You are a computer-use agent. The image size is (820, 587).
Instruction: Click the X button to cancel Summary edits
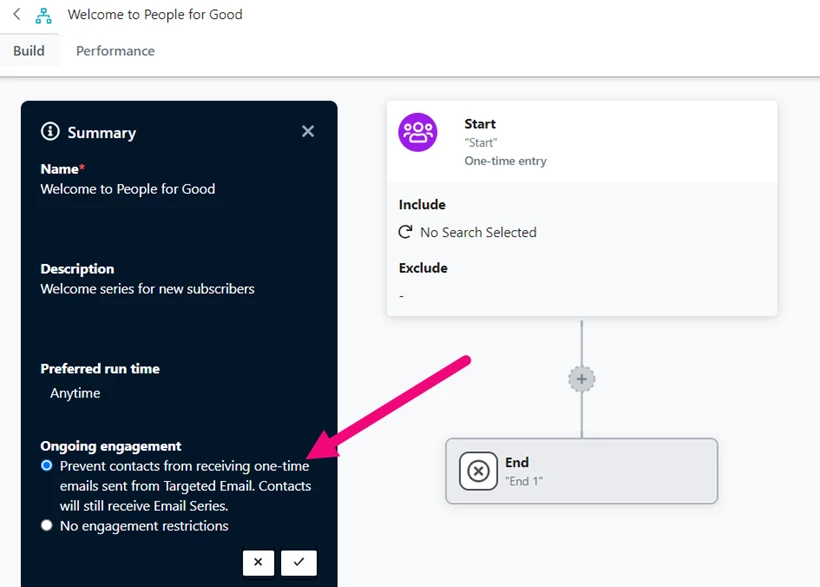258,562
